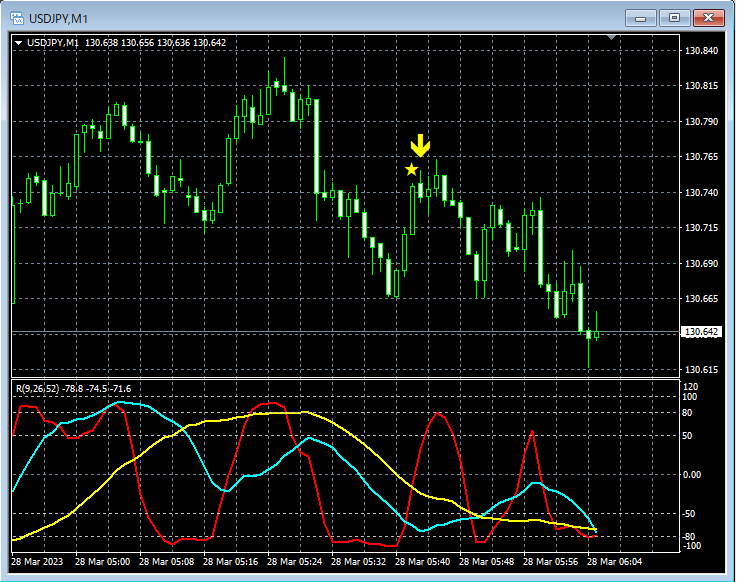Click the 28 Mar 05:08 time label
The width and height of the screenshot is (737, 582).
click(x=166, y=562)
